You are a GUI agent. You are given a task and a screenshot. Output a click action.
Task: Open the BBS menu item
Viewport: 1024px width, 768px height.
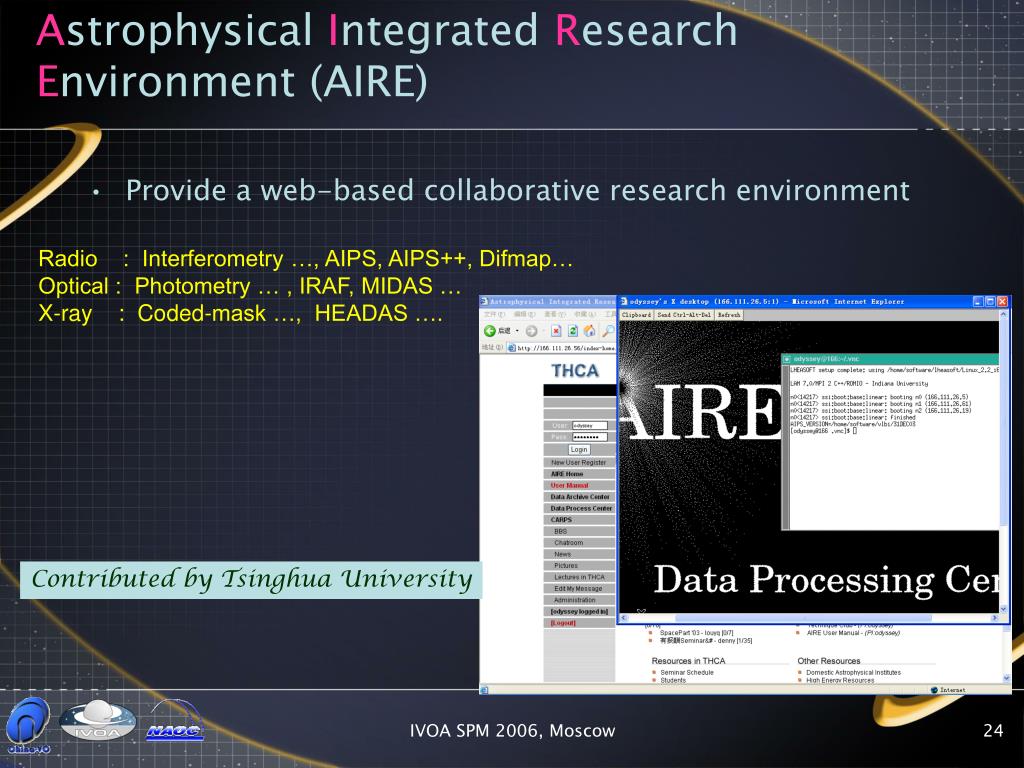(x=560, y=532)
